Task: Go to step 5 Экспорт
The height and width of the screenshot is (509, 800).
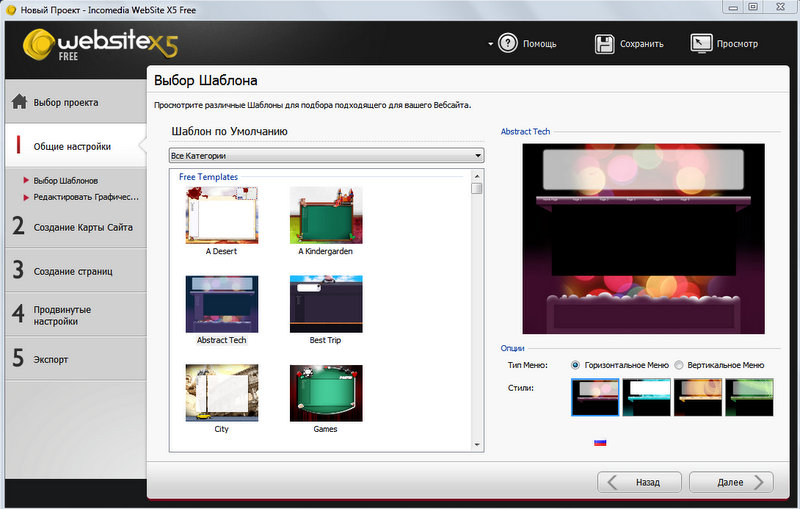Action: coord(76,359)
